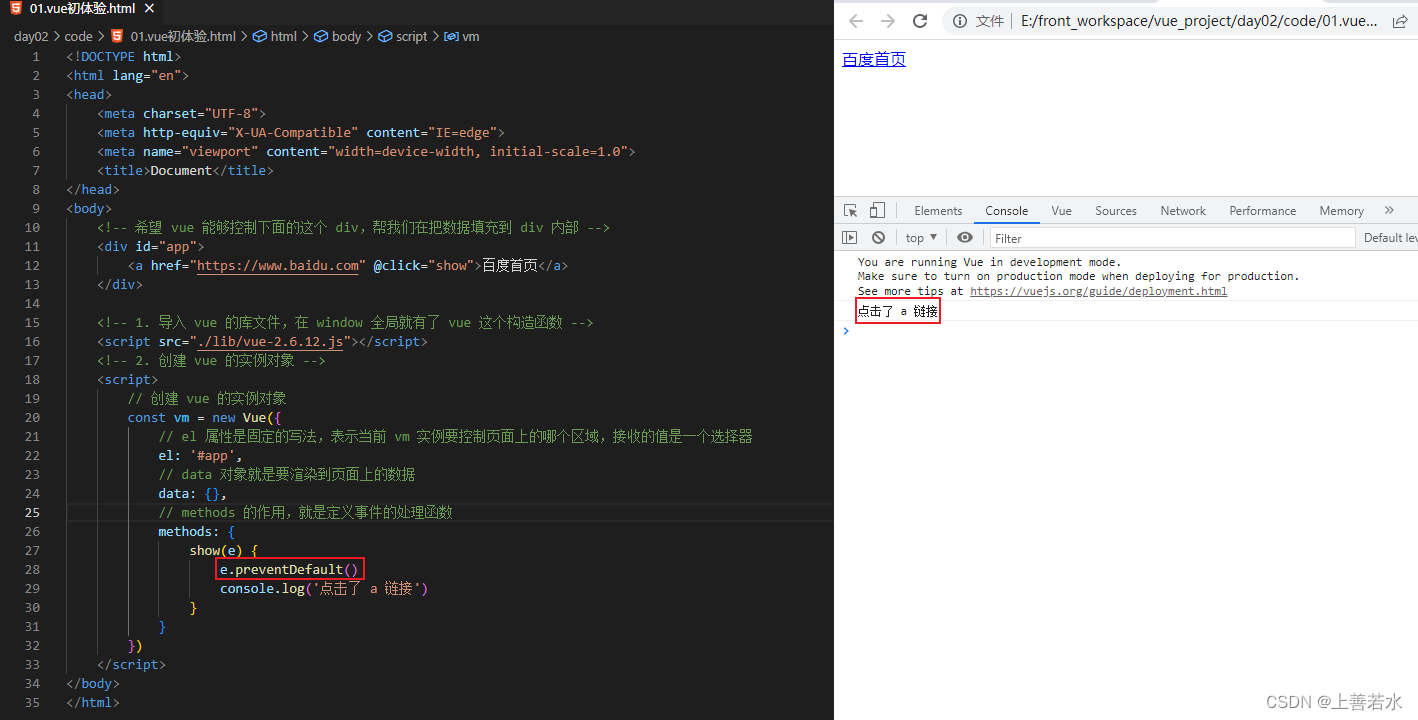Focus the console Filter field
The width and height of the screenshot is (1418, 720).
[x=1172, y=238]
